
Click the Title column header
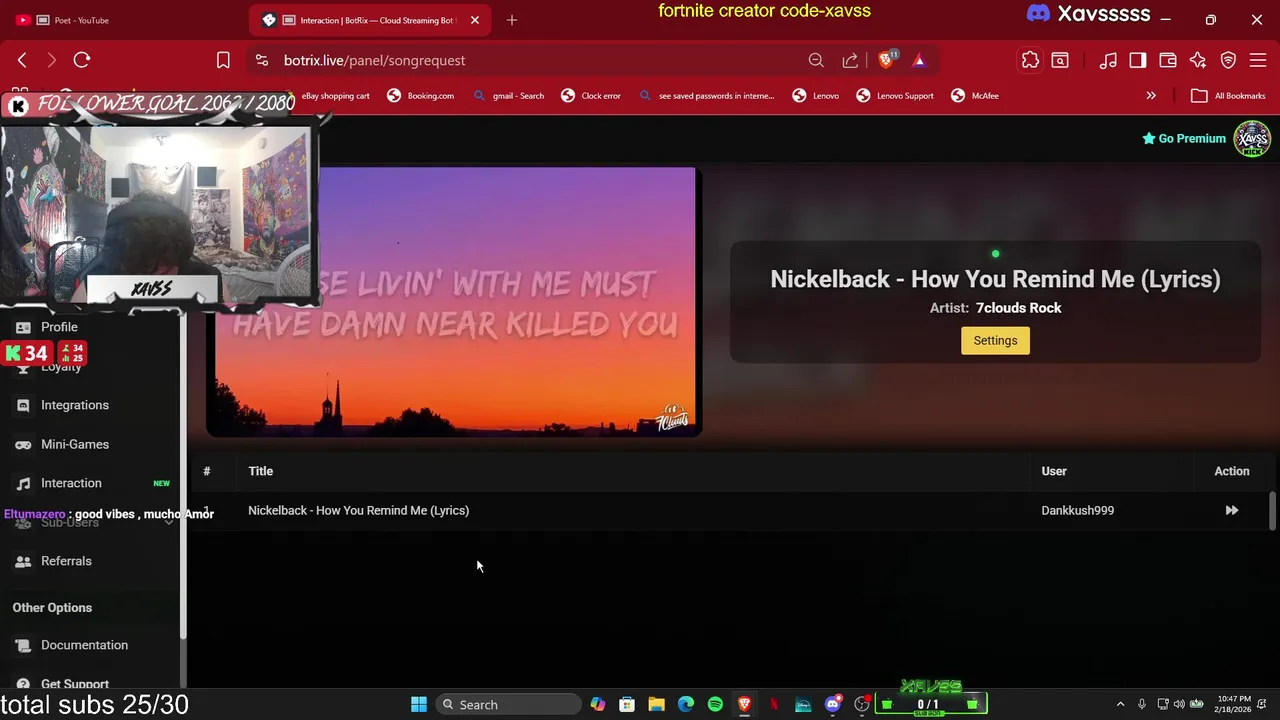[x=260, y=471]
